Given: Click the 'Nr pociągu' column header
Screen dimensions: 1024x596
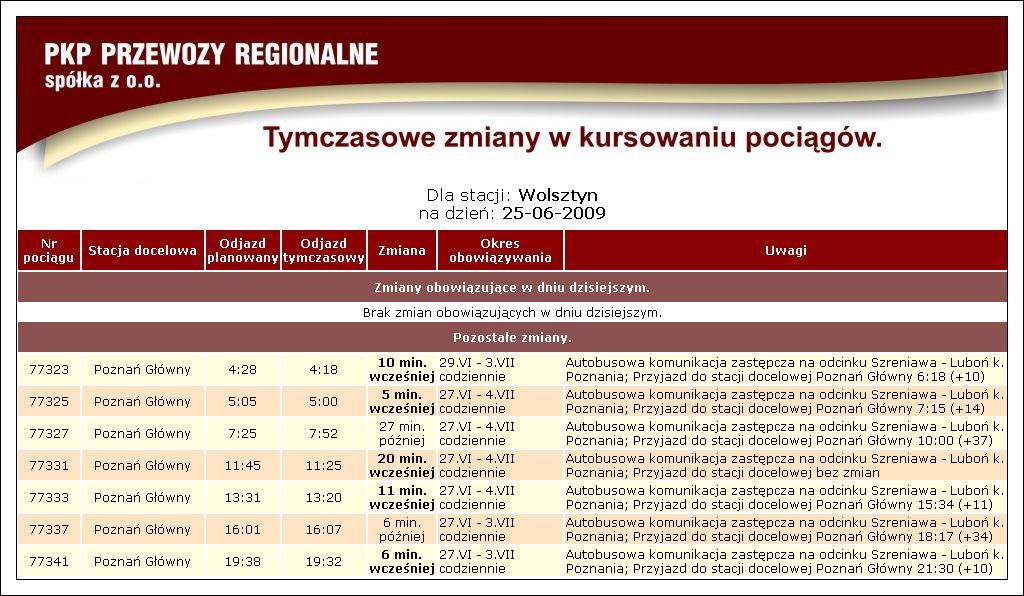Looking at the screenshot, I should click(x=49, y=250).
